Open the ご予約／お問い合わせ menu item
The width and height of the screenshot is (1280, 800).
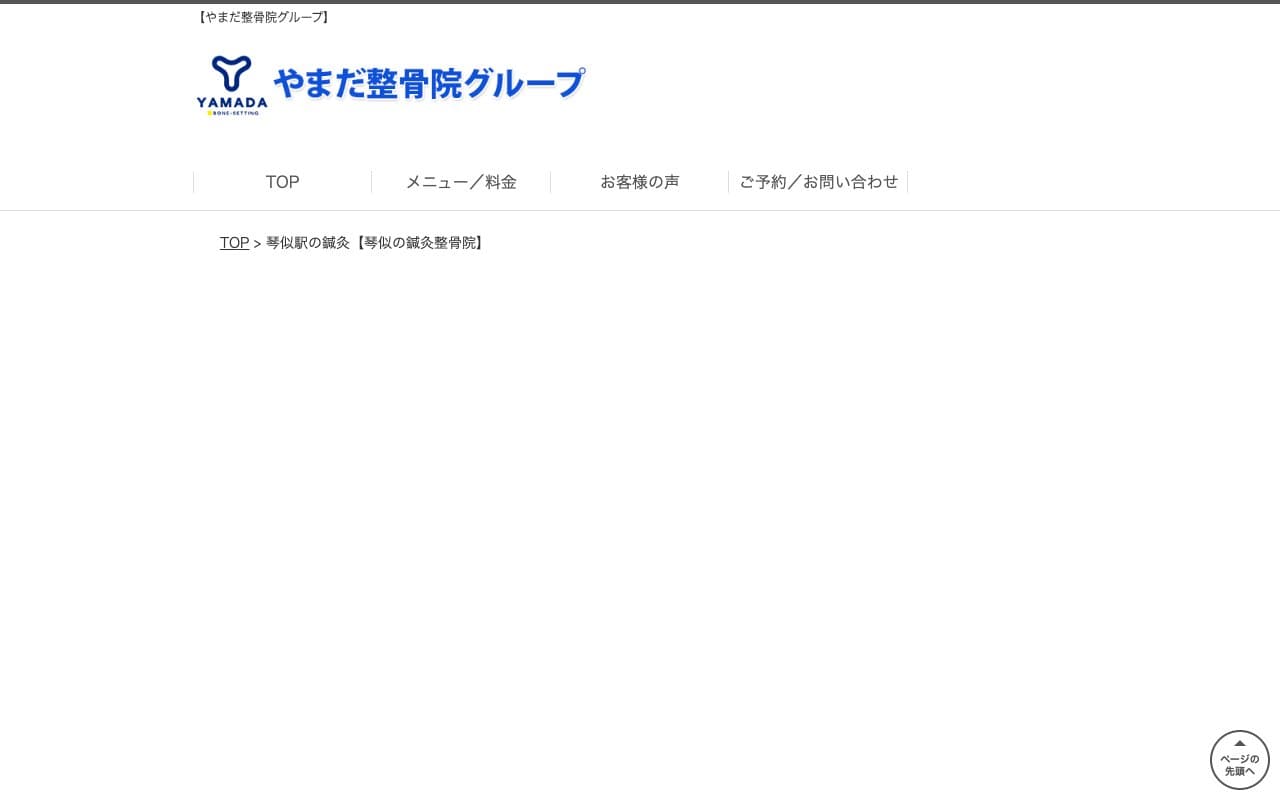(818, 182)
